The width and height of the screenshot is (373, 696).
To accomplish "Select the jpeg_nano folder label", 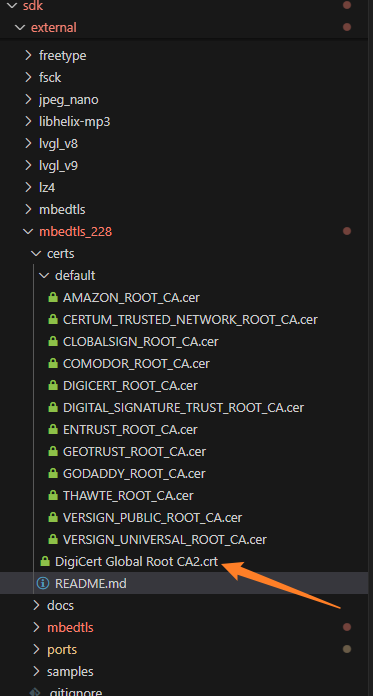I will [x=69, y=100].
